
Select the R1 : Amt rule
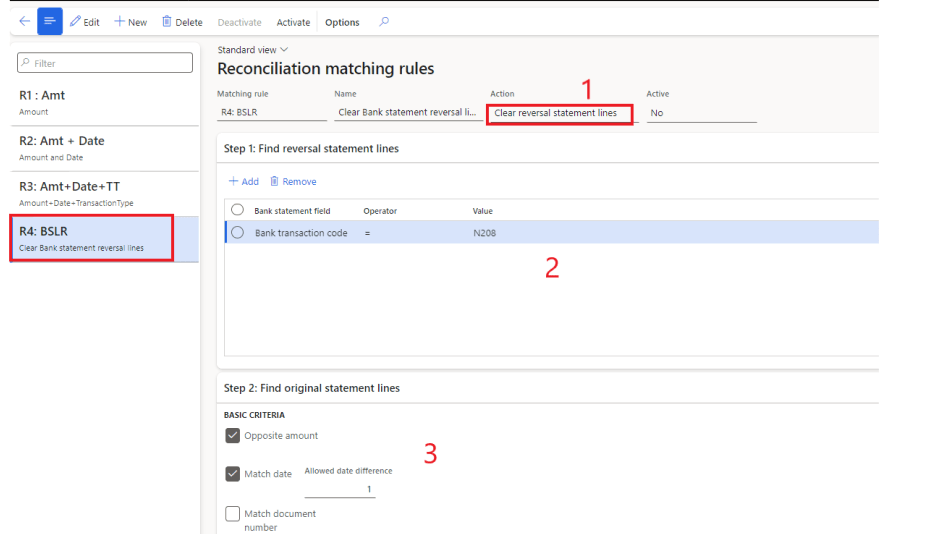click(x=100, y=102)
